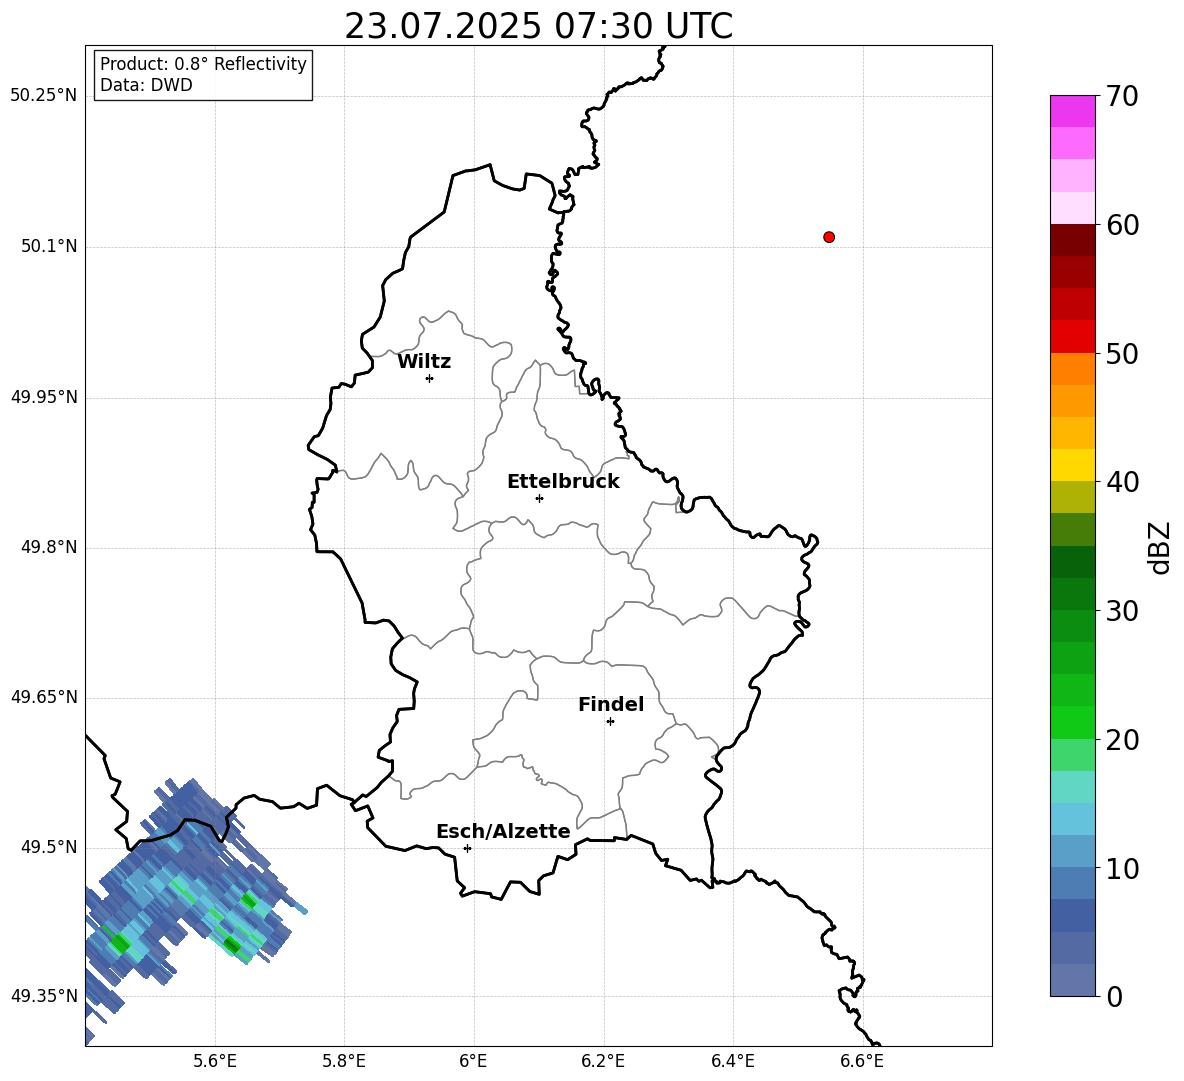
Task: Click the orange colorbar band just below 50
Action: [1073, 369]
